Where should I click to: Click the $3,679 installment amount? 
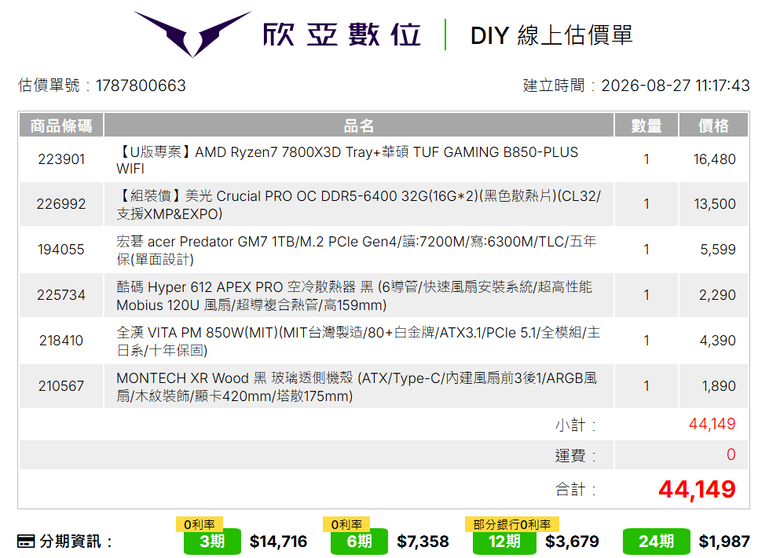(572, 541)
